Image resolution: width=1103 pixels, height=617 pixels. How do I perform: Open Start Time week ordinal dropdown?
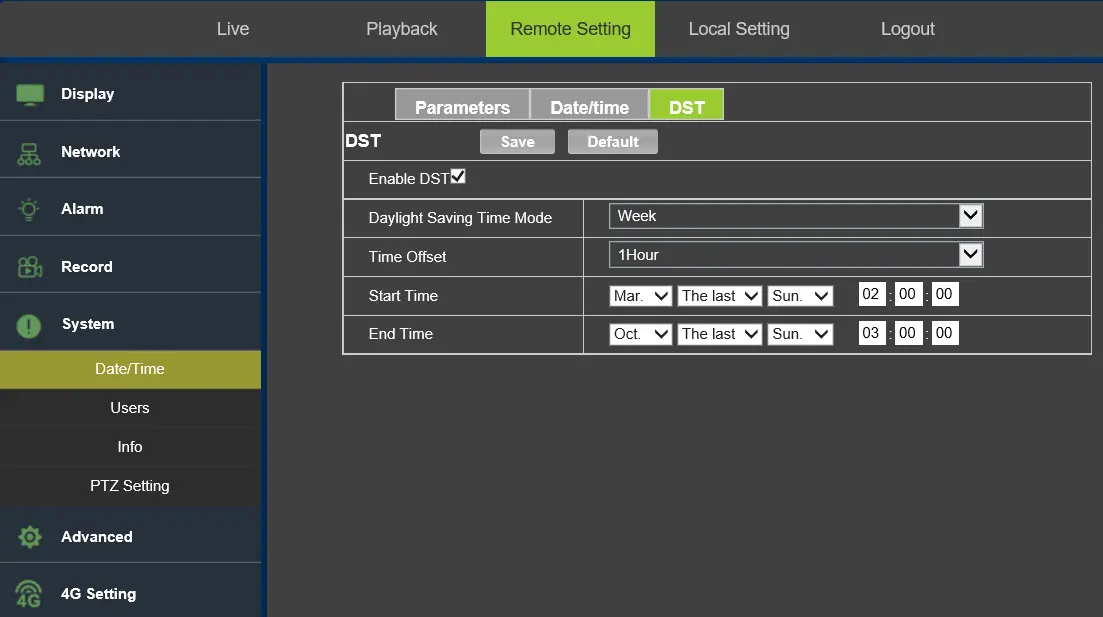pos(720,295)
